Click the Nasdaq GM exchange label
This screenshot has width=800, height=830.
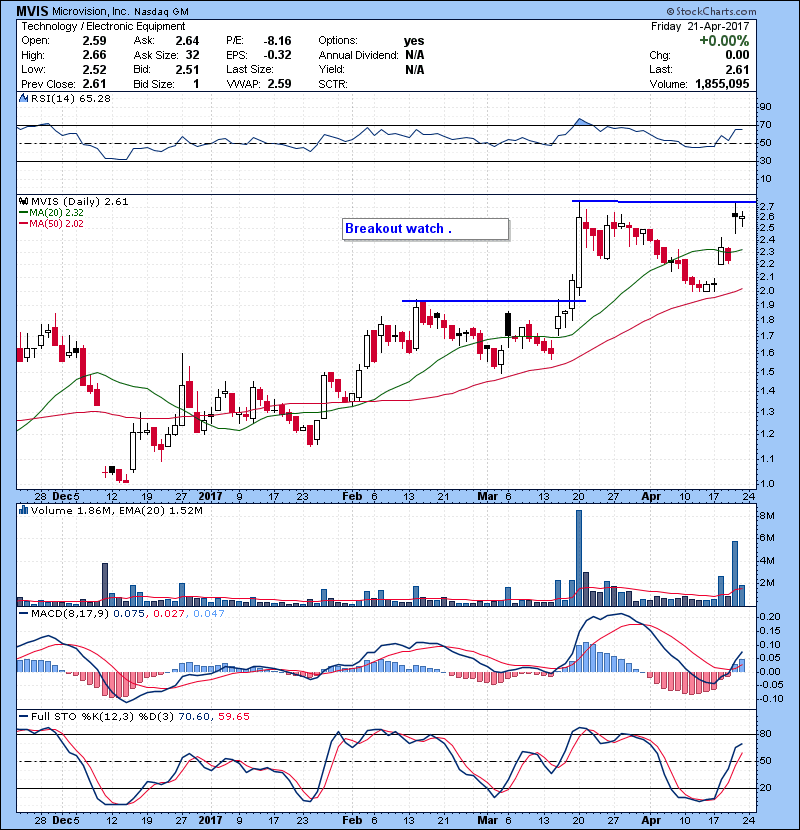click(x=161, y=12)
